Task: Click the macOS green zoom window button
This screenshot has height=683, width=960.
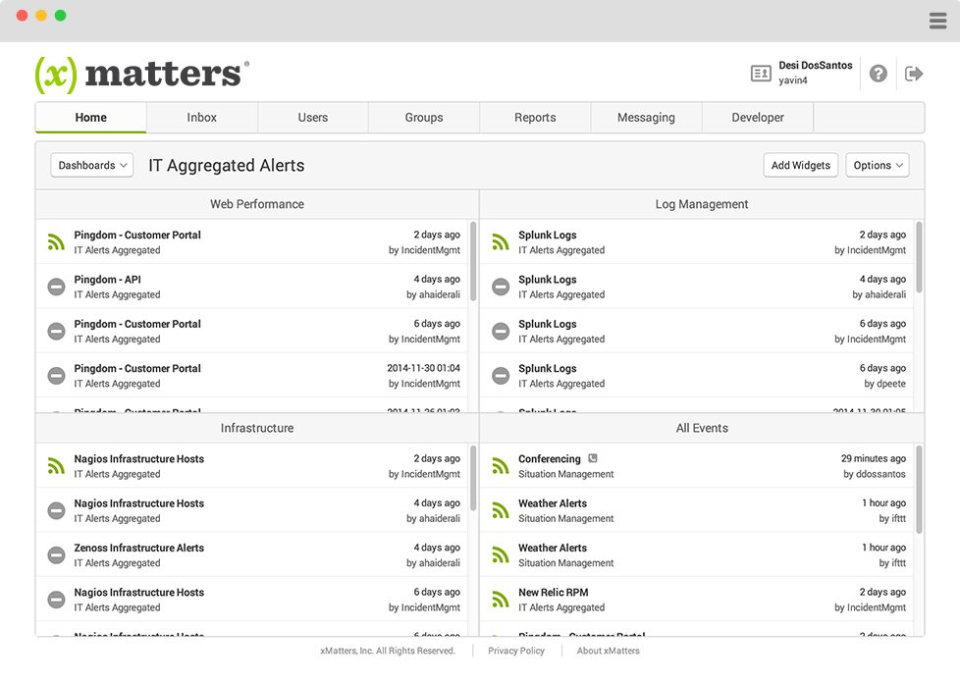Action: 60,15
